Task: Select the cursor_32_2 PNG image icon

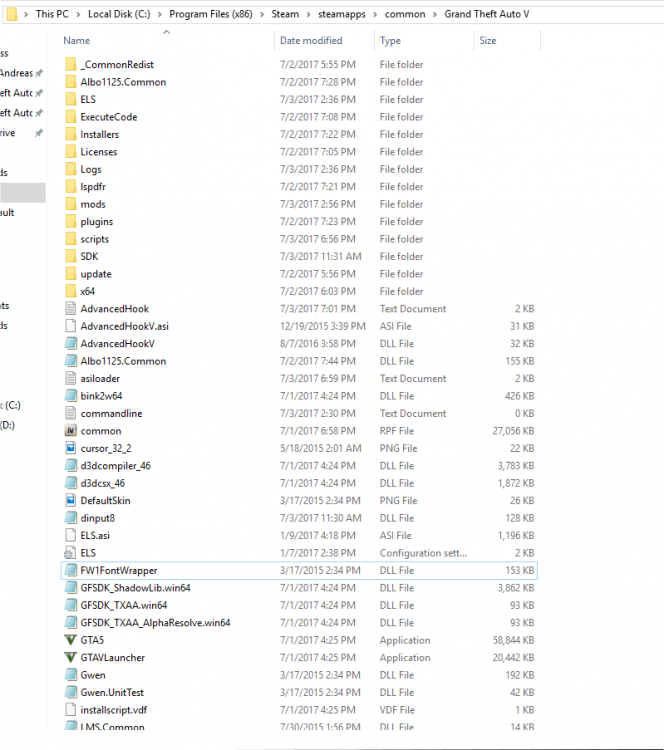Action: (x=70, y=448)
